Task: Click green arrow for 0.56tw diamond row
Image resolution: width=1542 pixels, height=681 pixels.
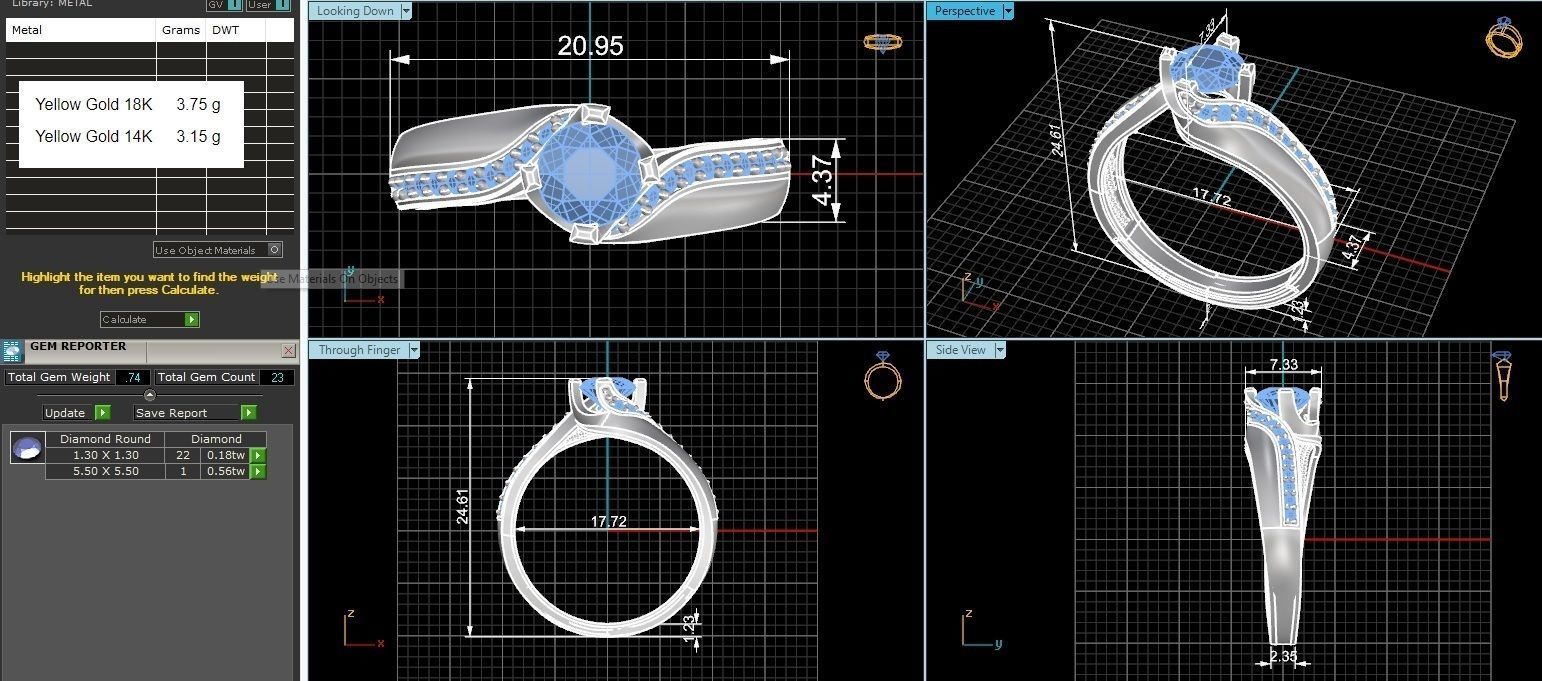Action: pyautogui.click(x=257, y=471)
